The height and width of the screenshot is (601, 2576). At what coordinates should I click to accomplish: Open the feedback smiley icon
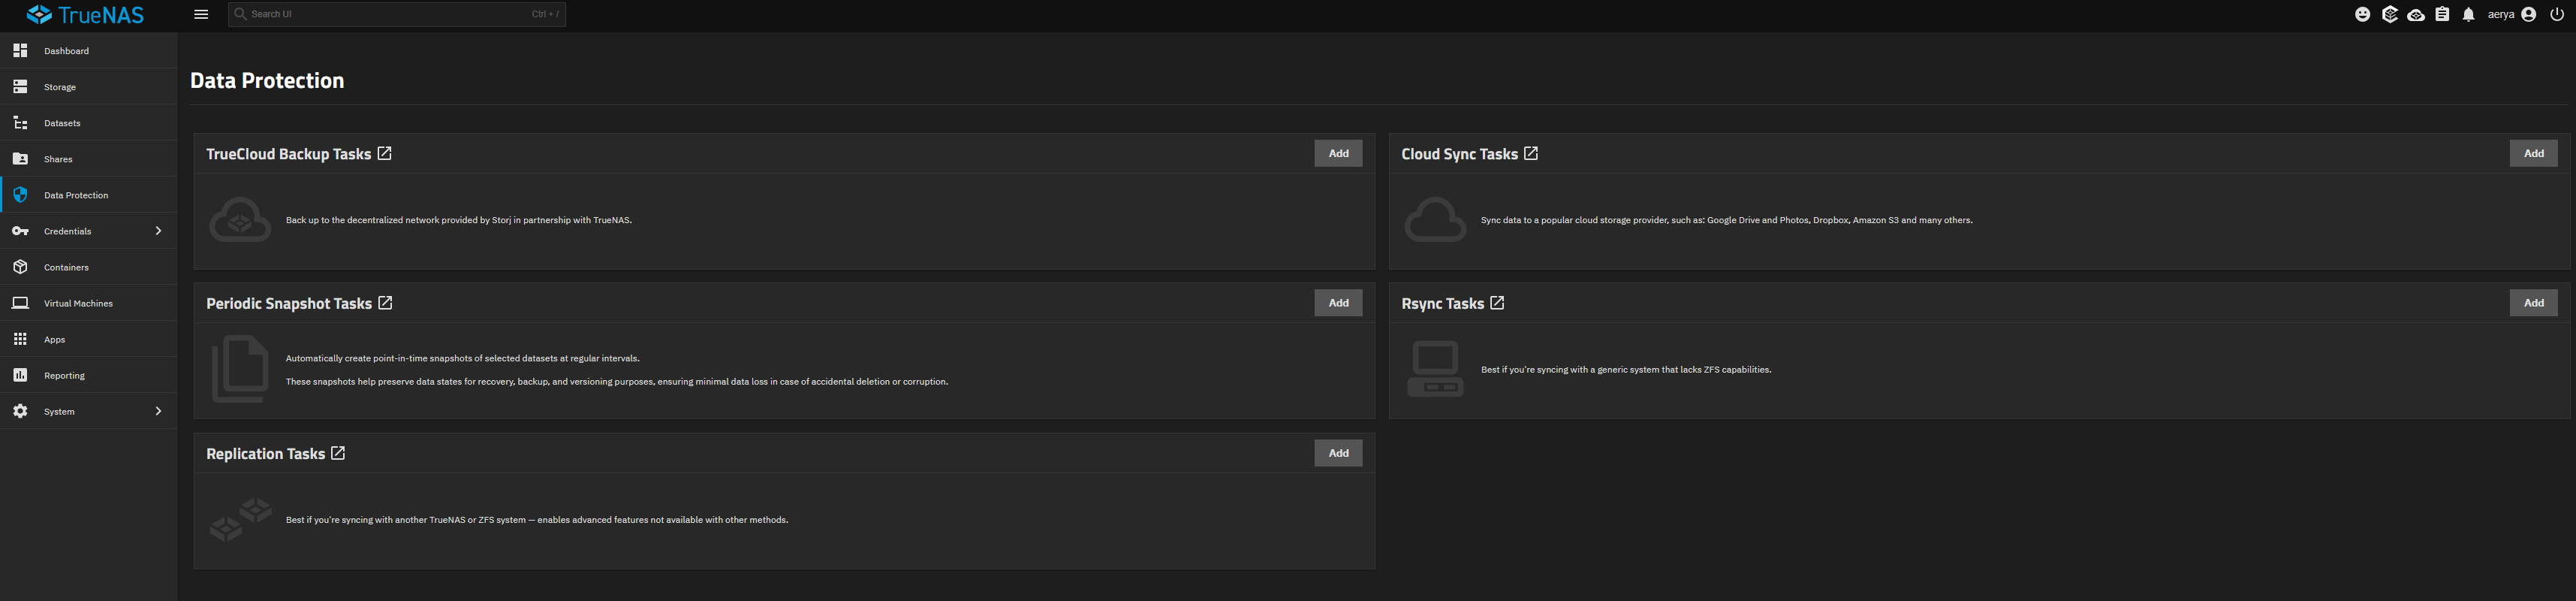pos(2362,15)
